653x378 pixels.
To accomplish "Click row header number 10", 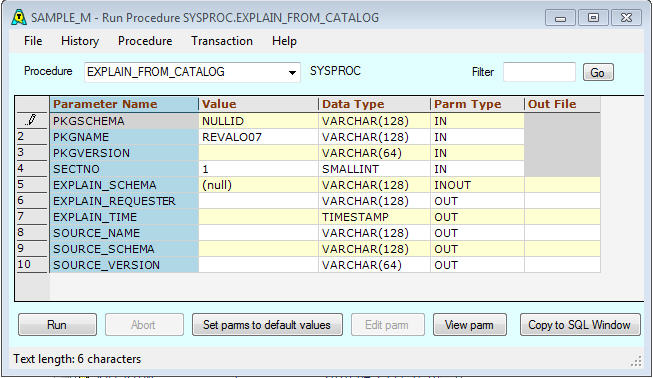I will [x=32, y=265].
